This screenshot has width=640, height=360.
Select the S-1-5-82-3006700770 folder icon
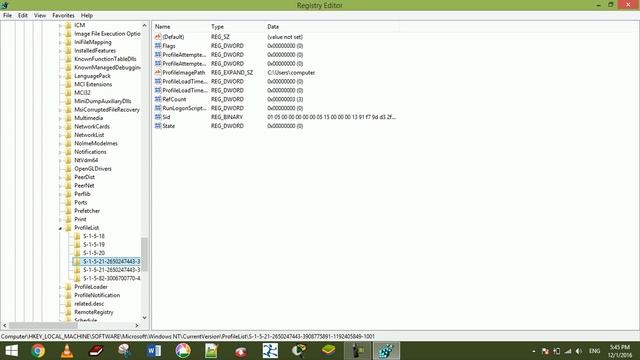click(x=77, y=278)
